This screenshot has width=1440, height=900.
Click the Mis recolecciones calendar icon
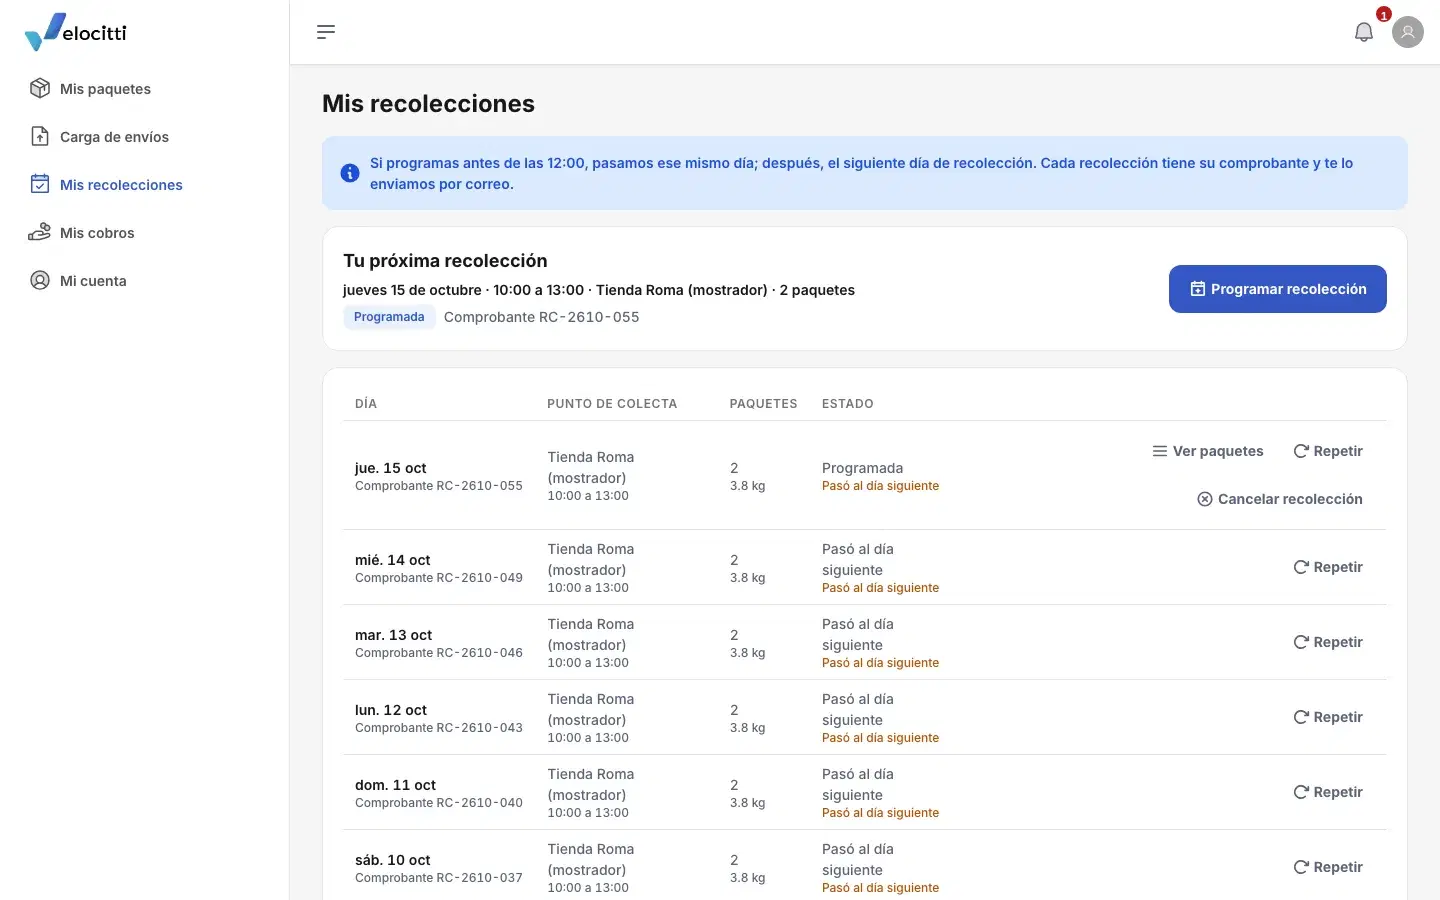point(40,184)
